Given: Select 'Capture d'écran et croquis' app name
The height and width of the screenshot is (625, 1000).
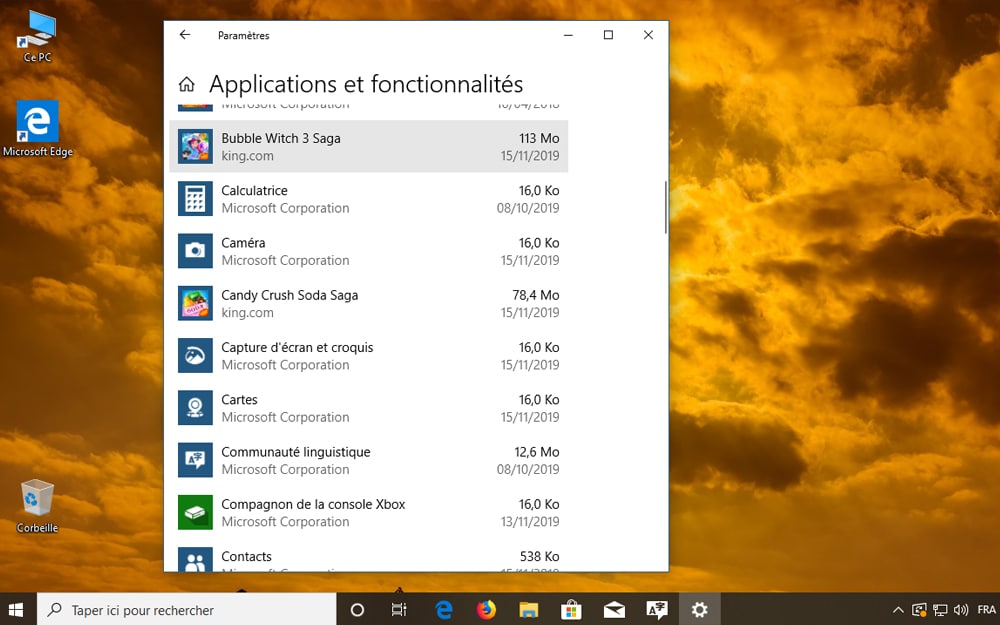Looking at the screenshot, I should pos(297,348).
